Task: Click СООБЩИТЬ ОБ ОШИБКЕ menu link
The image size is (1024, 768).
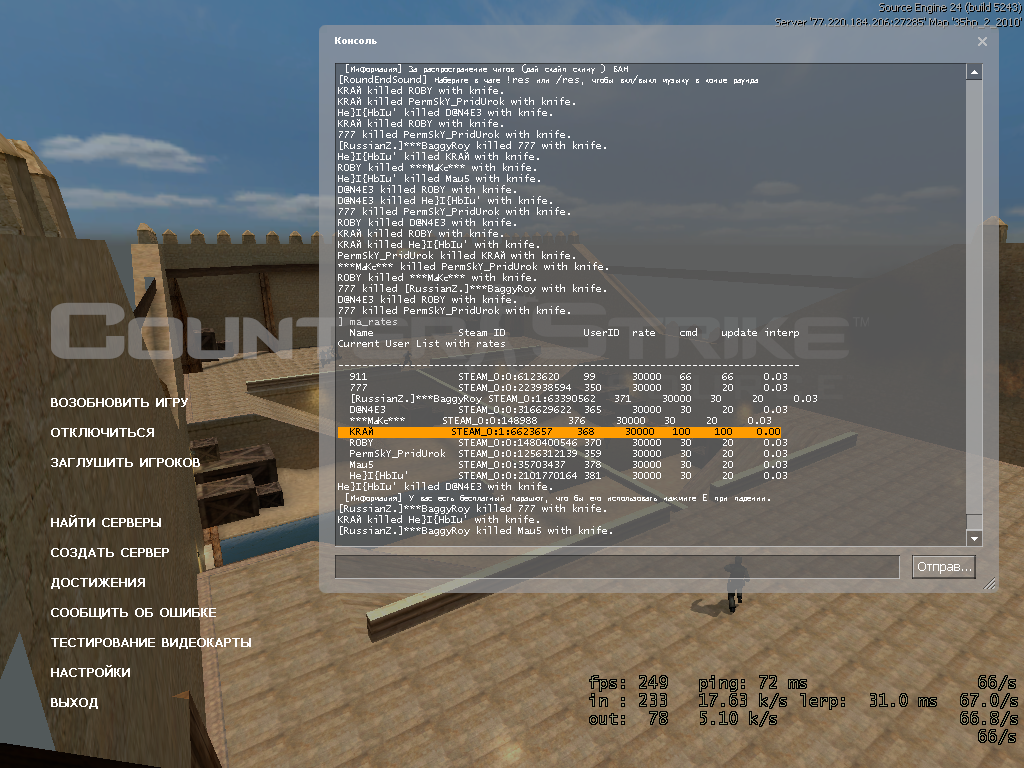Action: tap(133, 613)
